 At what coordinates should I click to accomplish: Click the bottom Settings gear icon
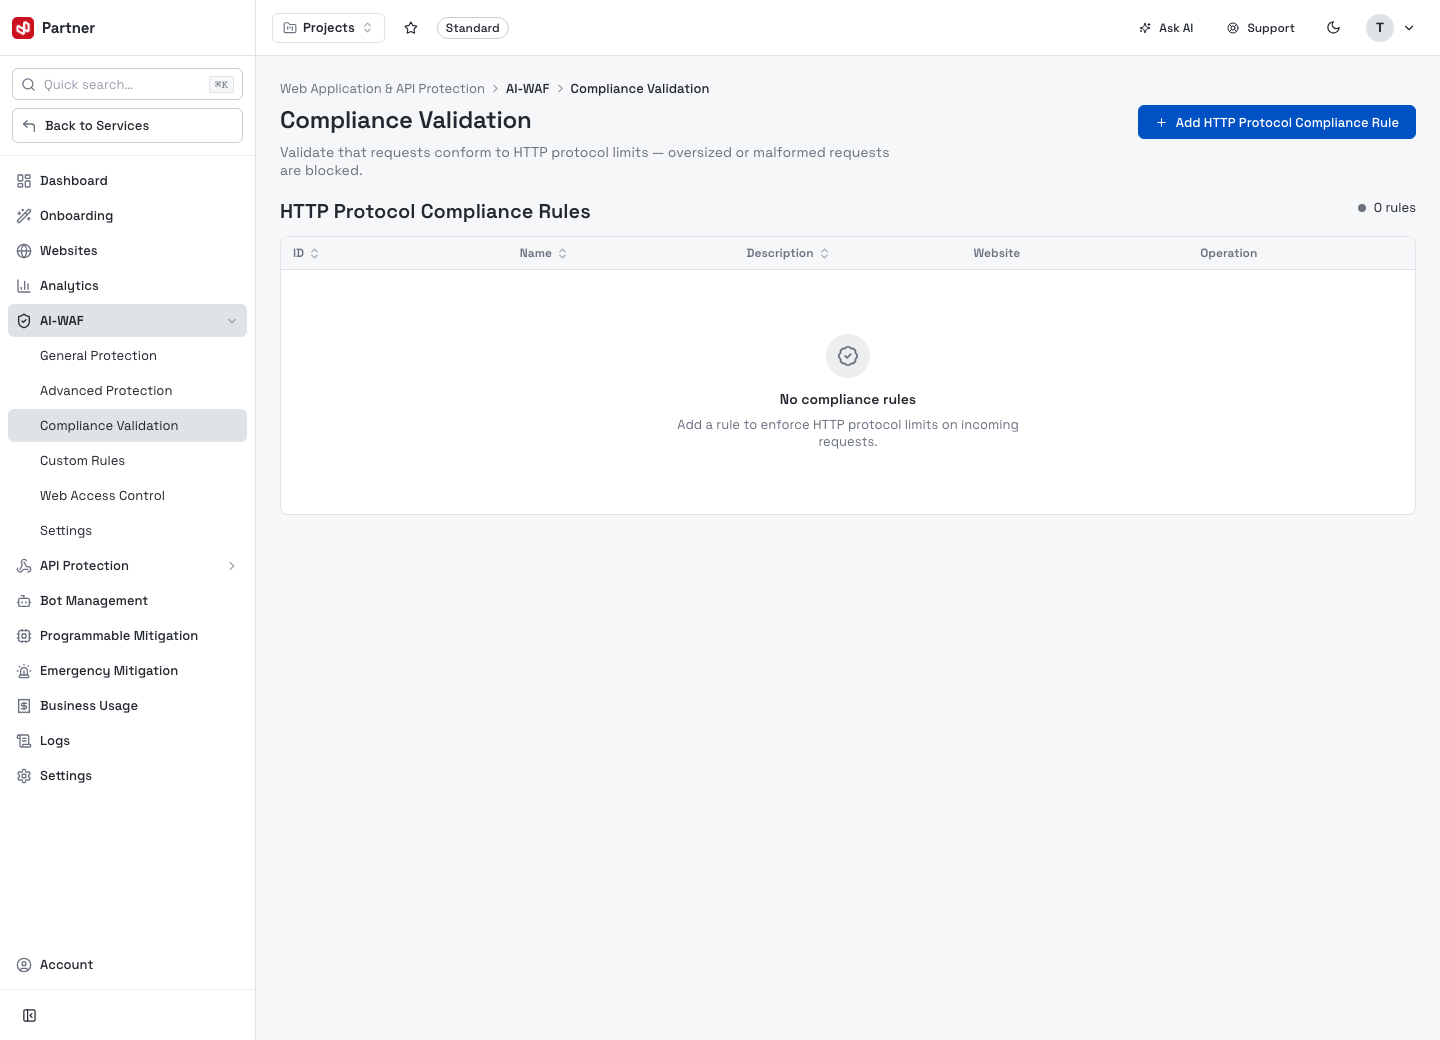pos(24,776)
